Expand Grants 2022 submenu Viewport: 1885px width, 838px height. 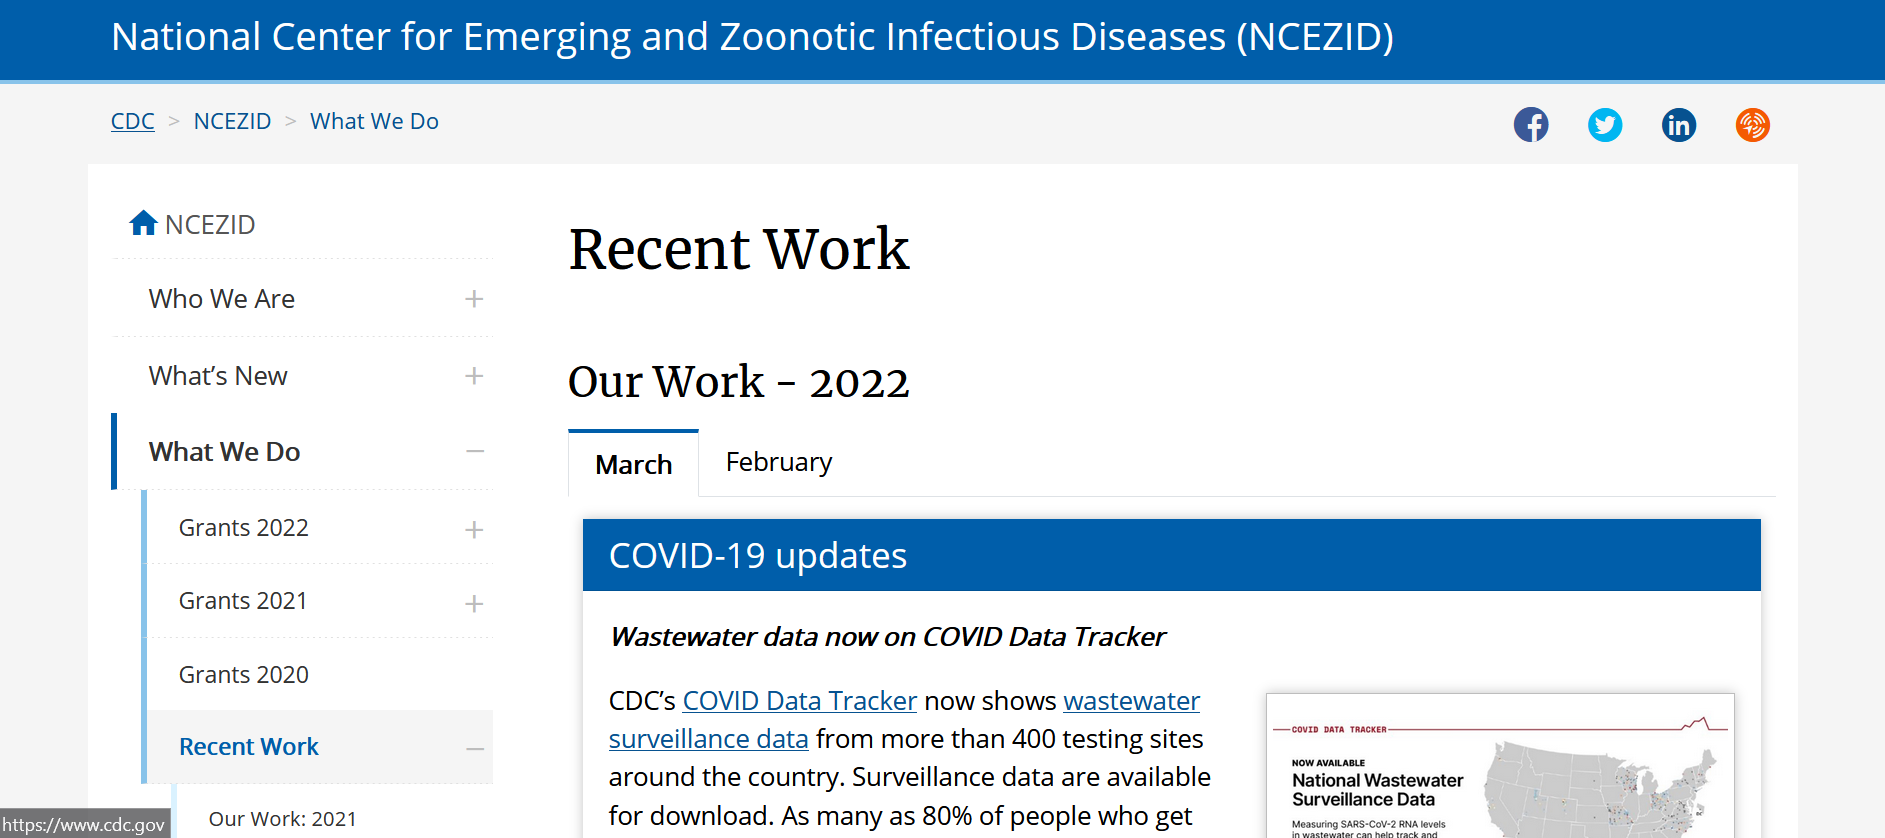coord(474,529)
